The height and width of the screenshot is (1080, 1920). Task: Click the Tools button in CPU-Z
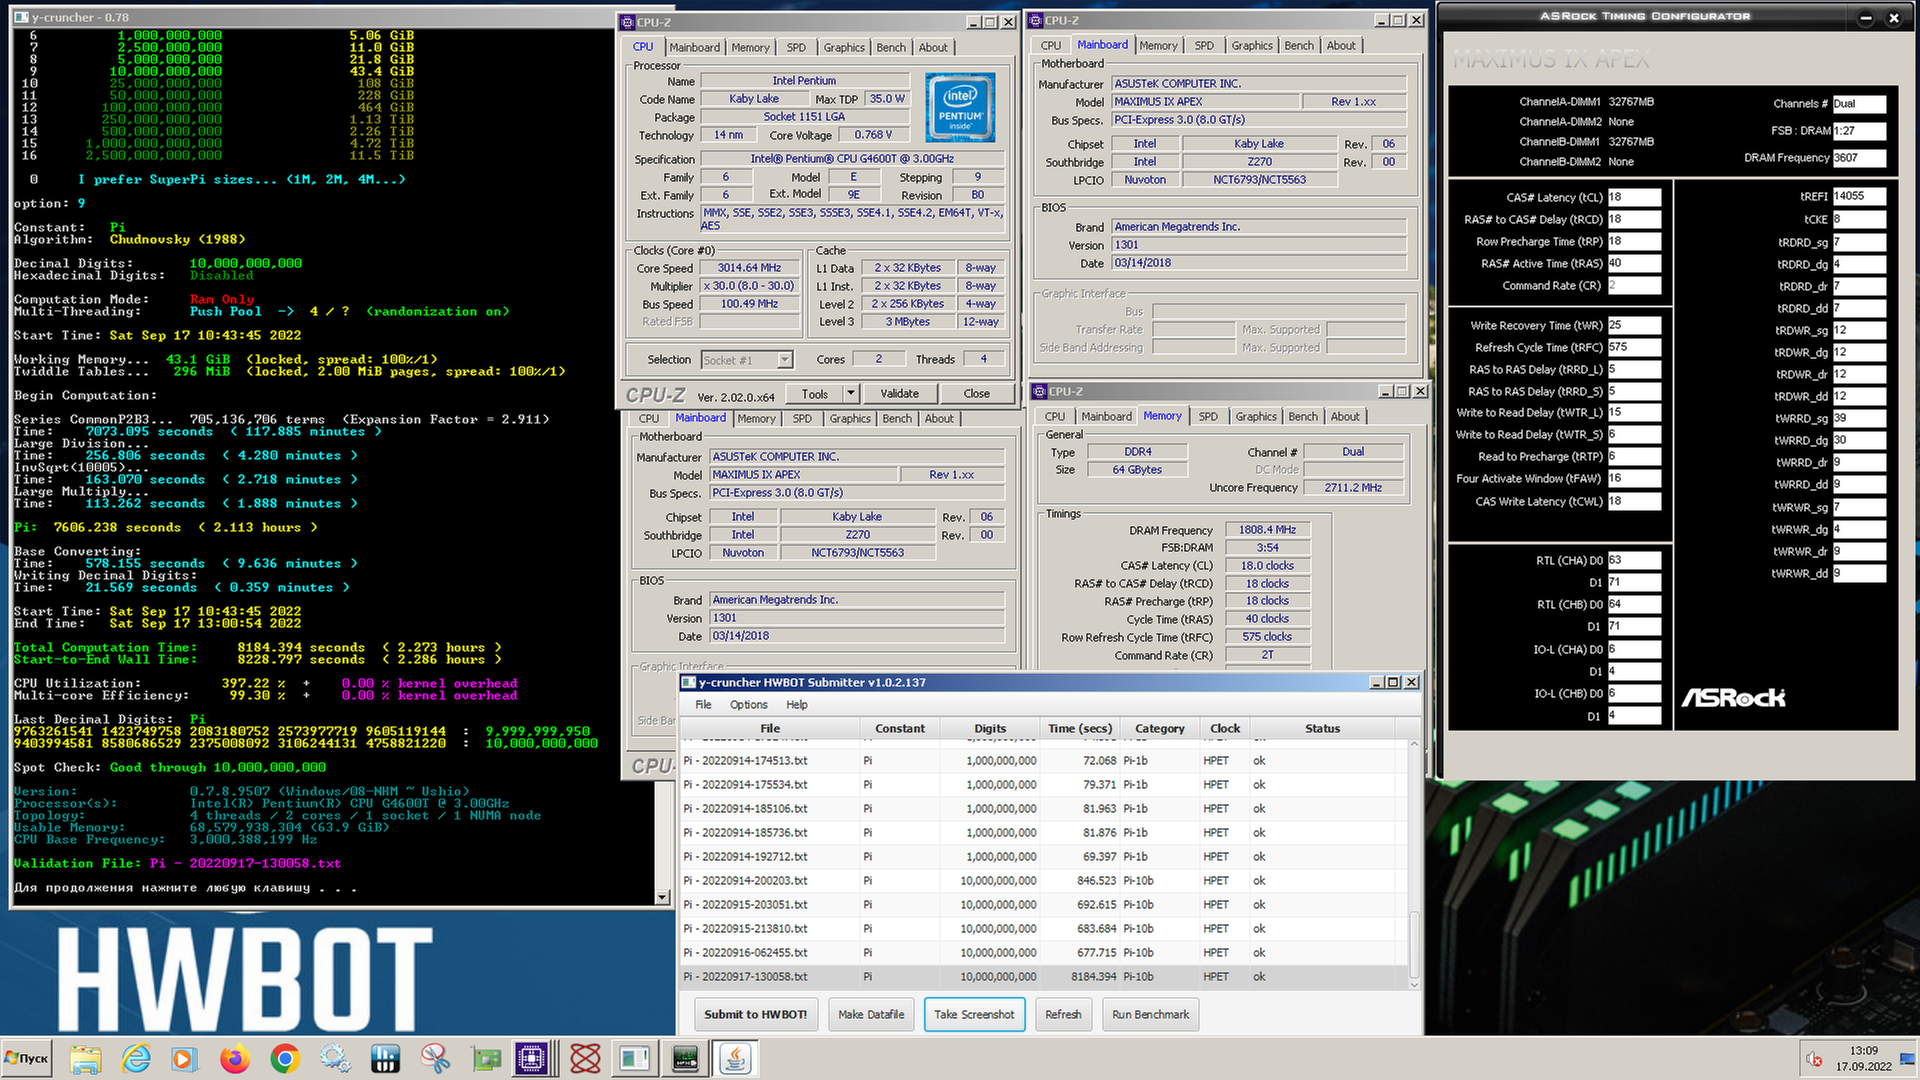pos(814,394)
